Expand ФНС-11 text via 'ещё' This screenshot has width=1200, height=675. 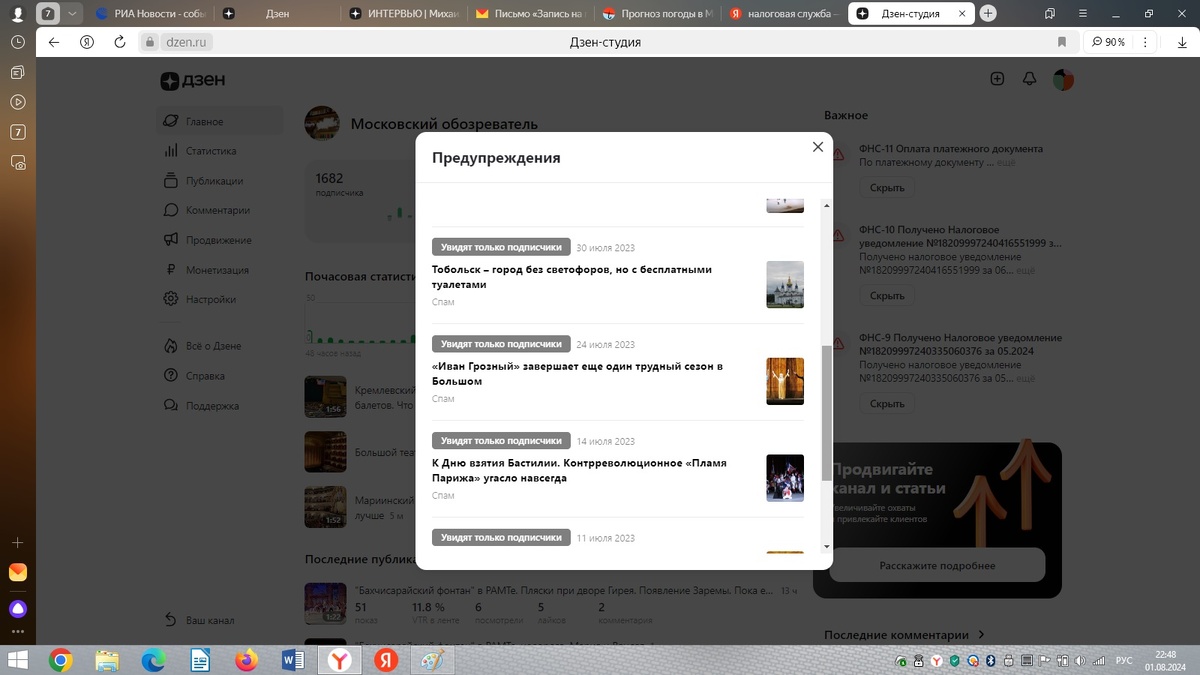1007,162
